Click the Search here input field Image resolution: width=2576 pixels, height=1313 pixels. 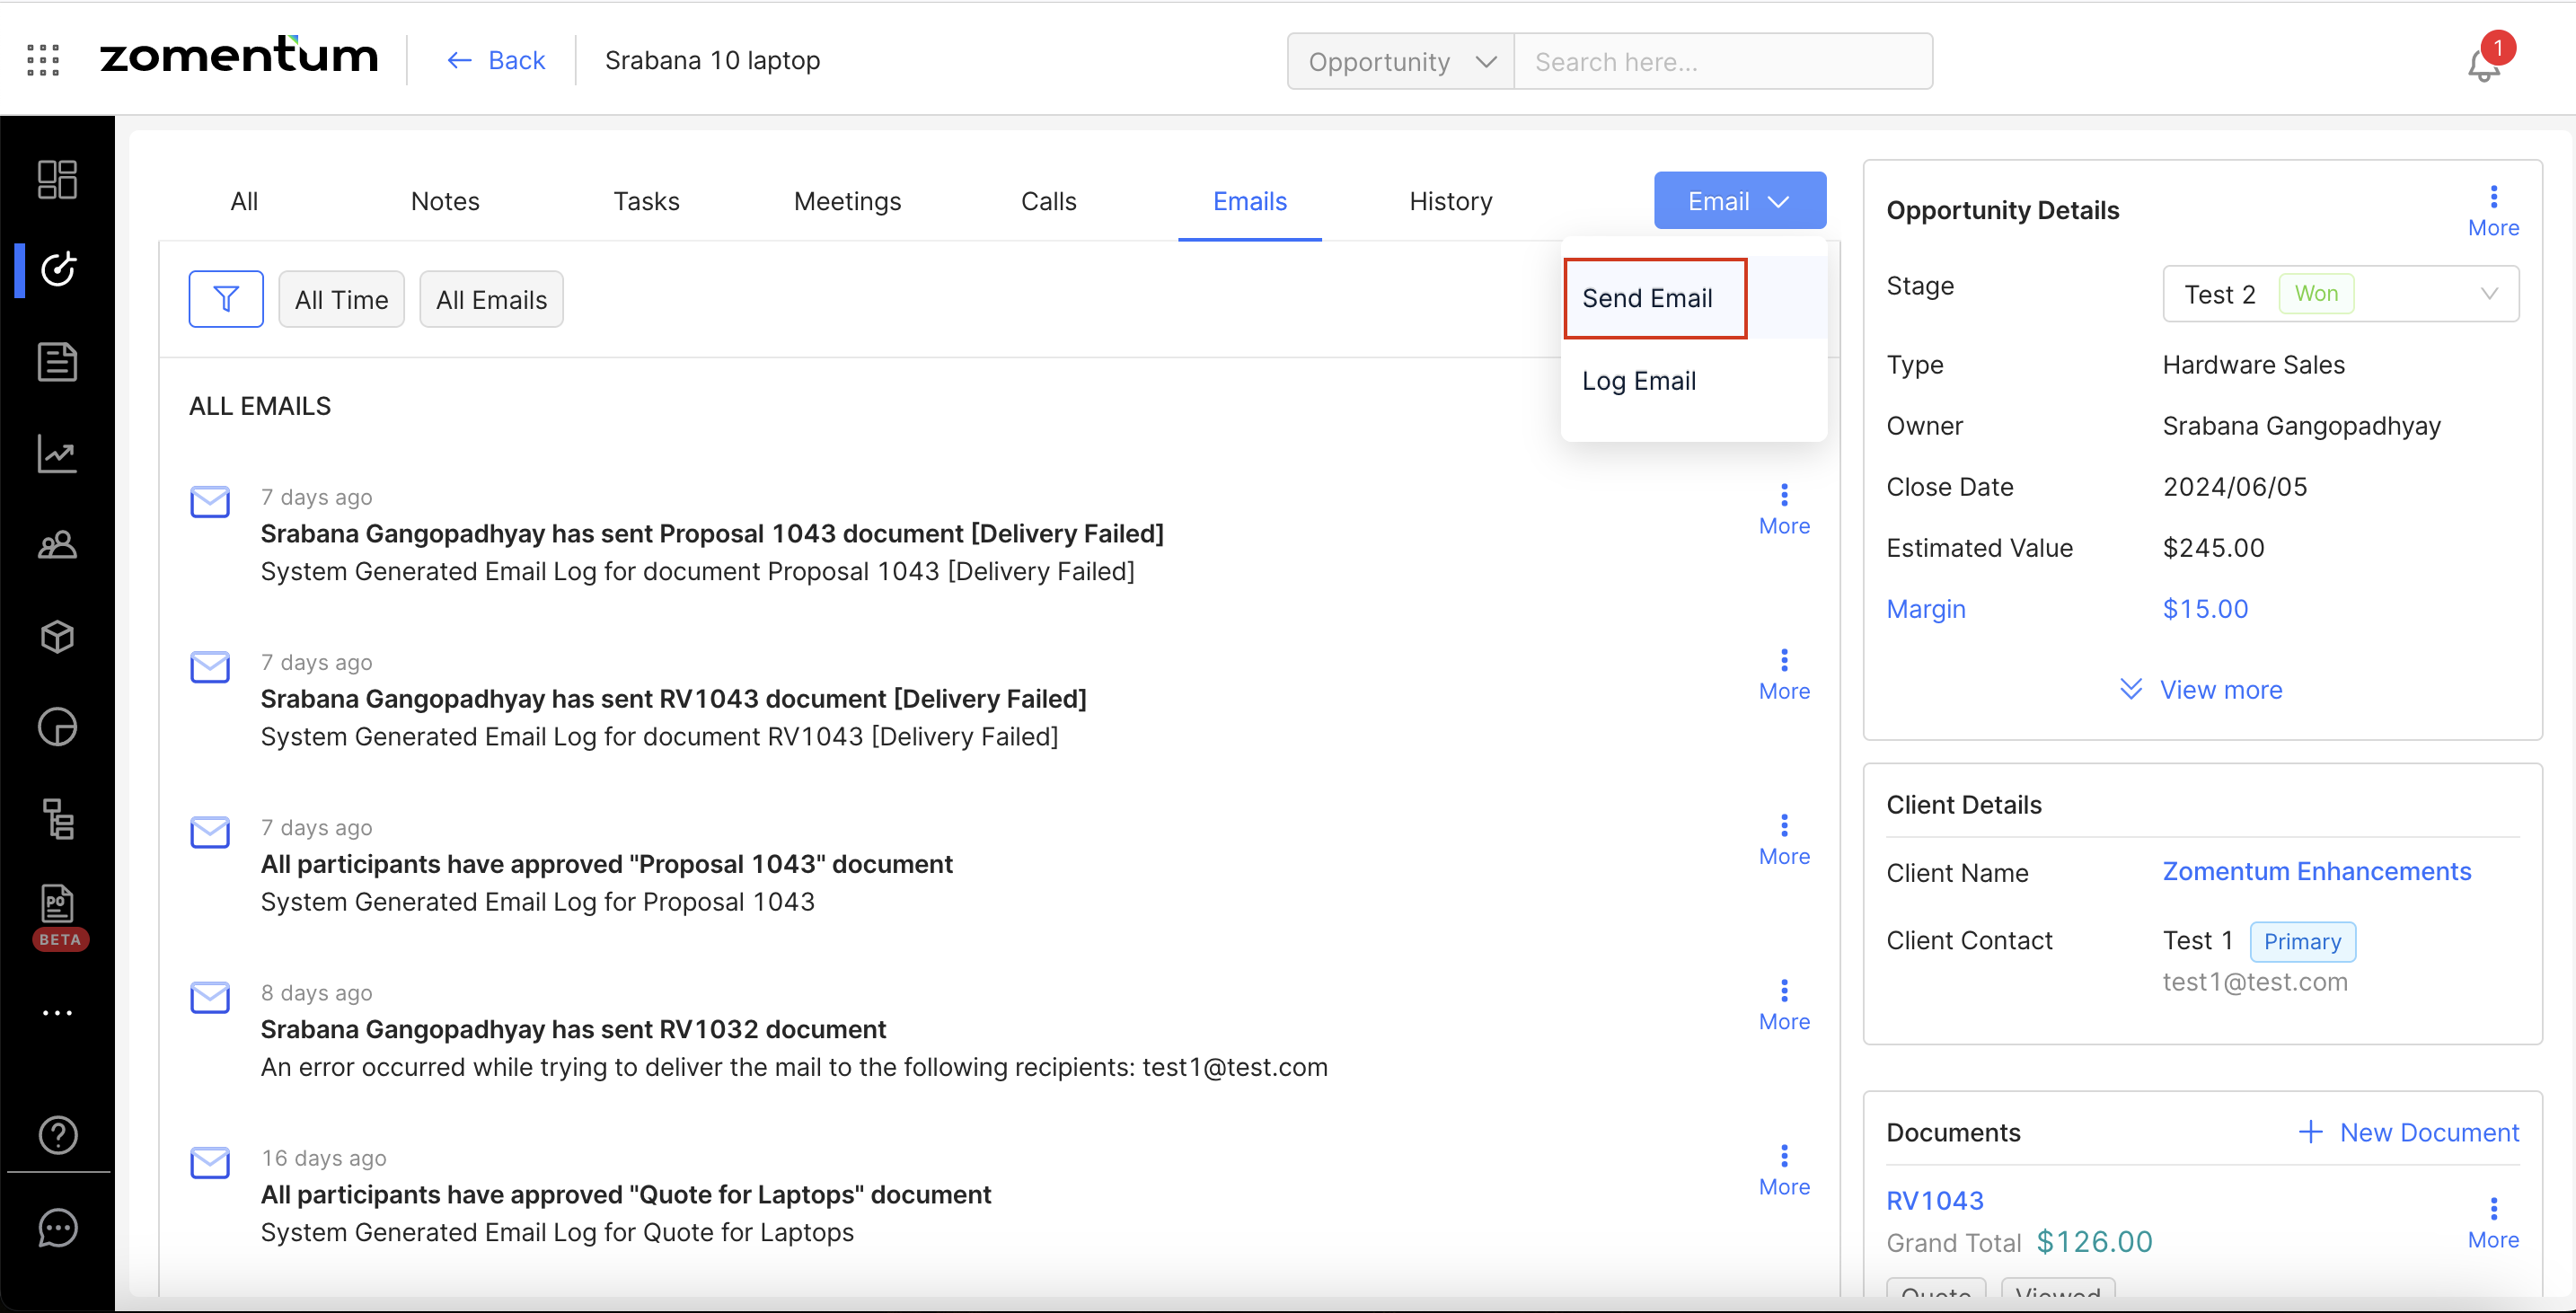pos(1722,62)
